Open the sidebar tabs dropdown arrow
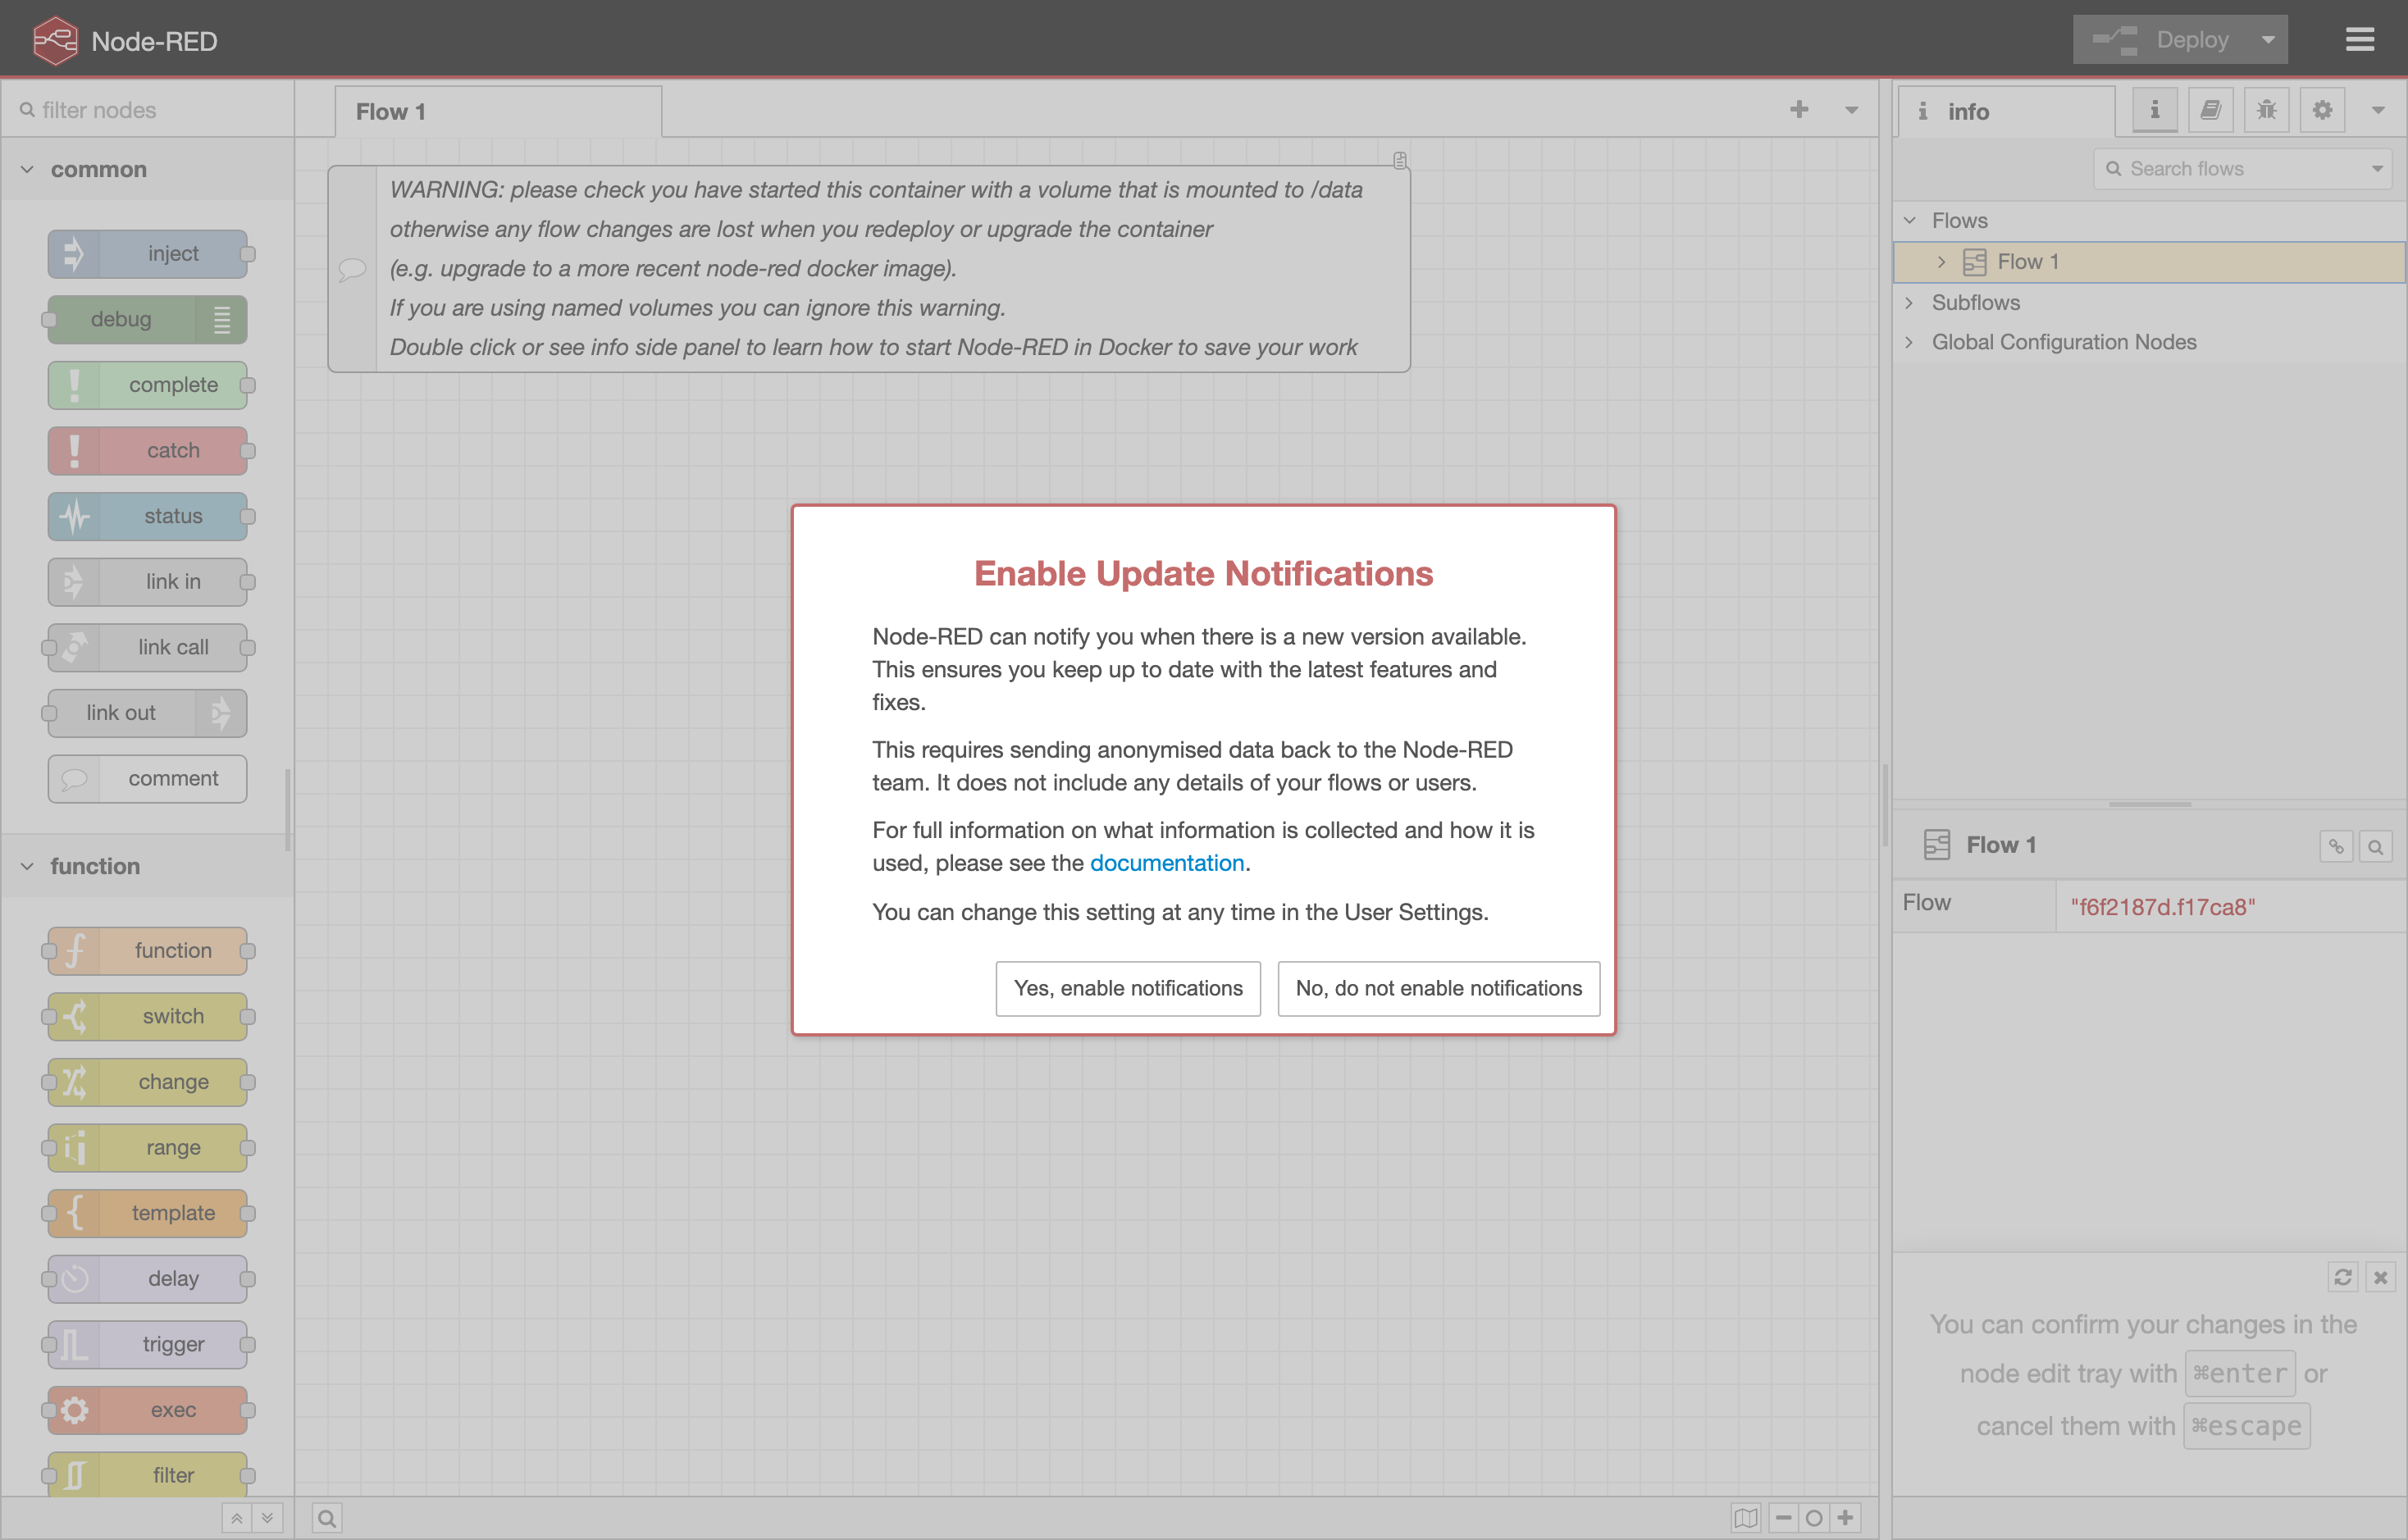Screen dimensions: 2408x1540 pos(2378,110)
